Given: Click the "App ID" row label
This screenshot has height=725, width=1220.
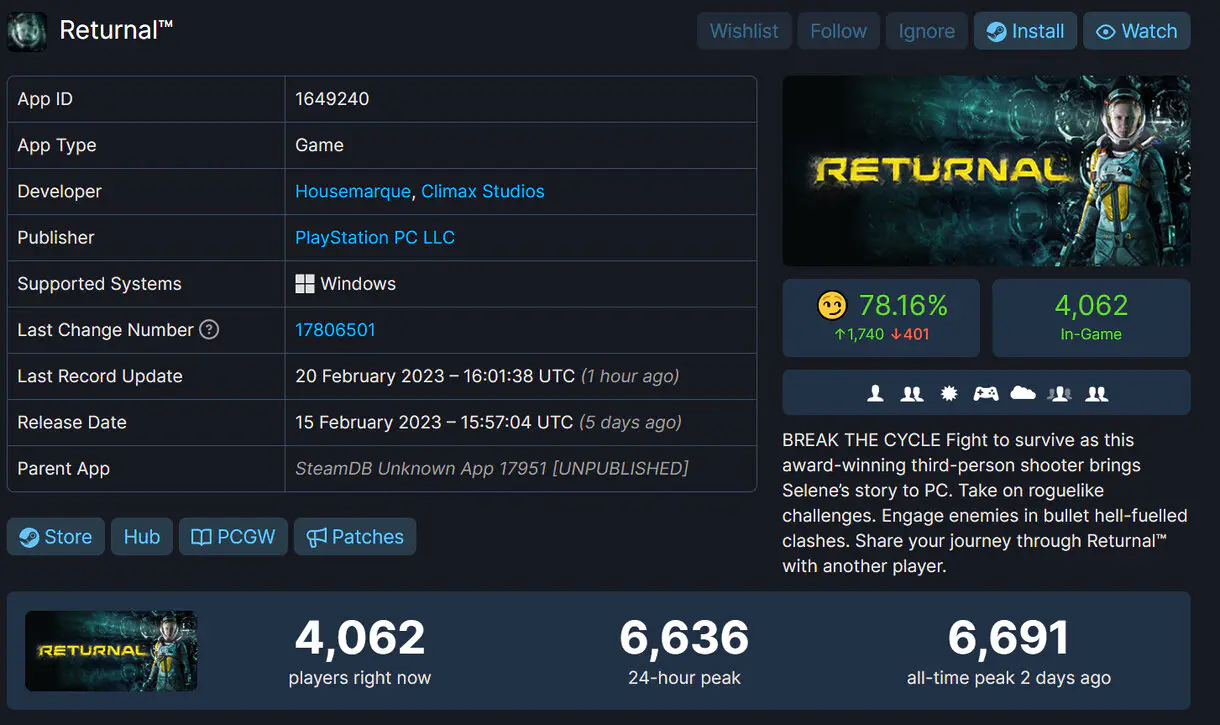Looking at the screenshot, I should tap(45, 99).
